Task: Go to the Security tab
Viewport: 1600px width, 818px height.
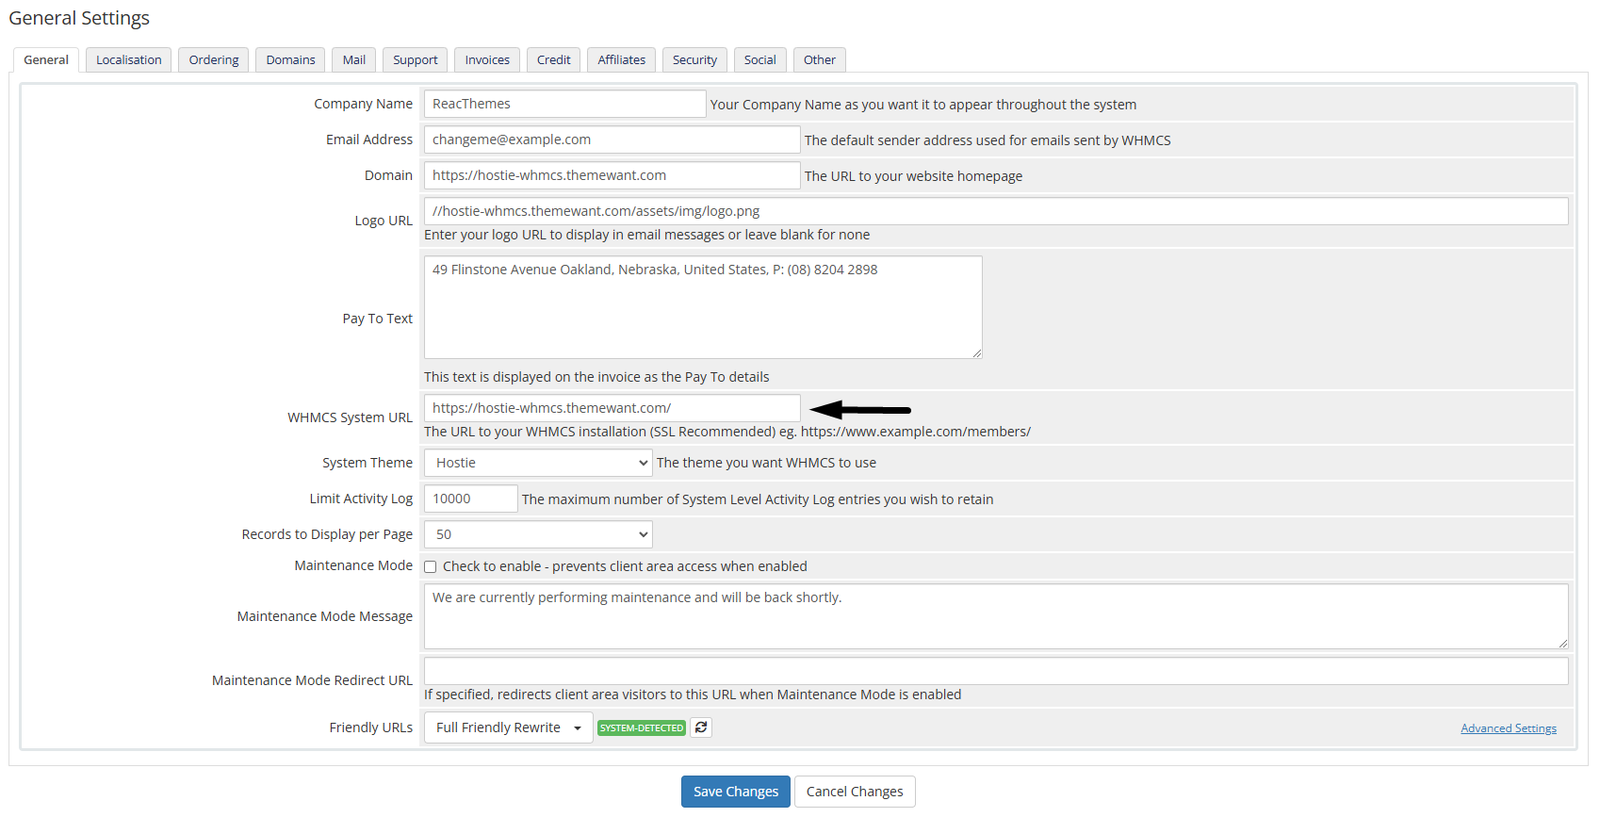Action: point(695,60)
